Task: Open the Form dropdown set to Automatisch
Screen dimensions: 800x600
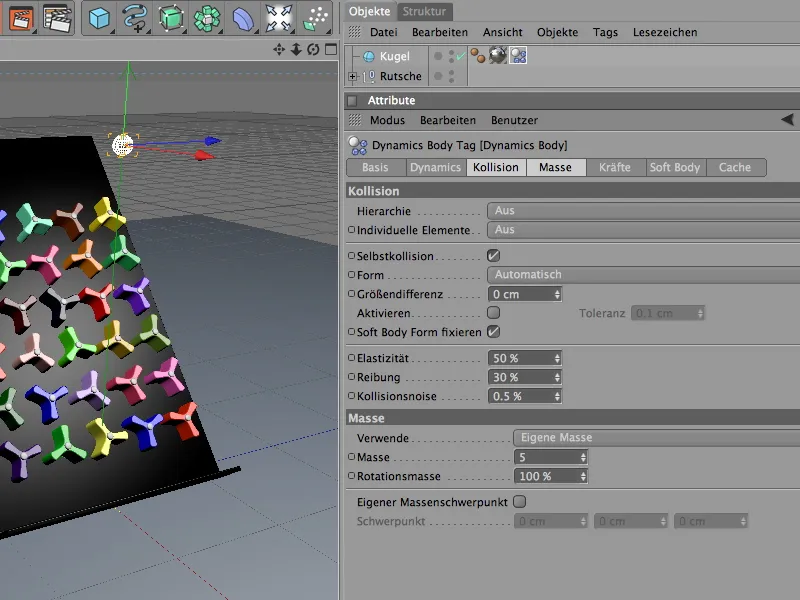Action: [x=642, y=275]
